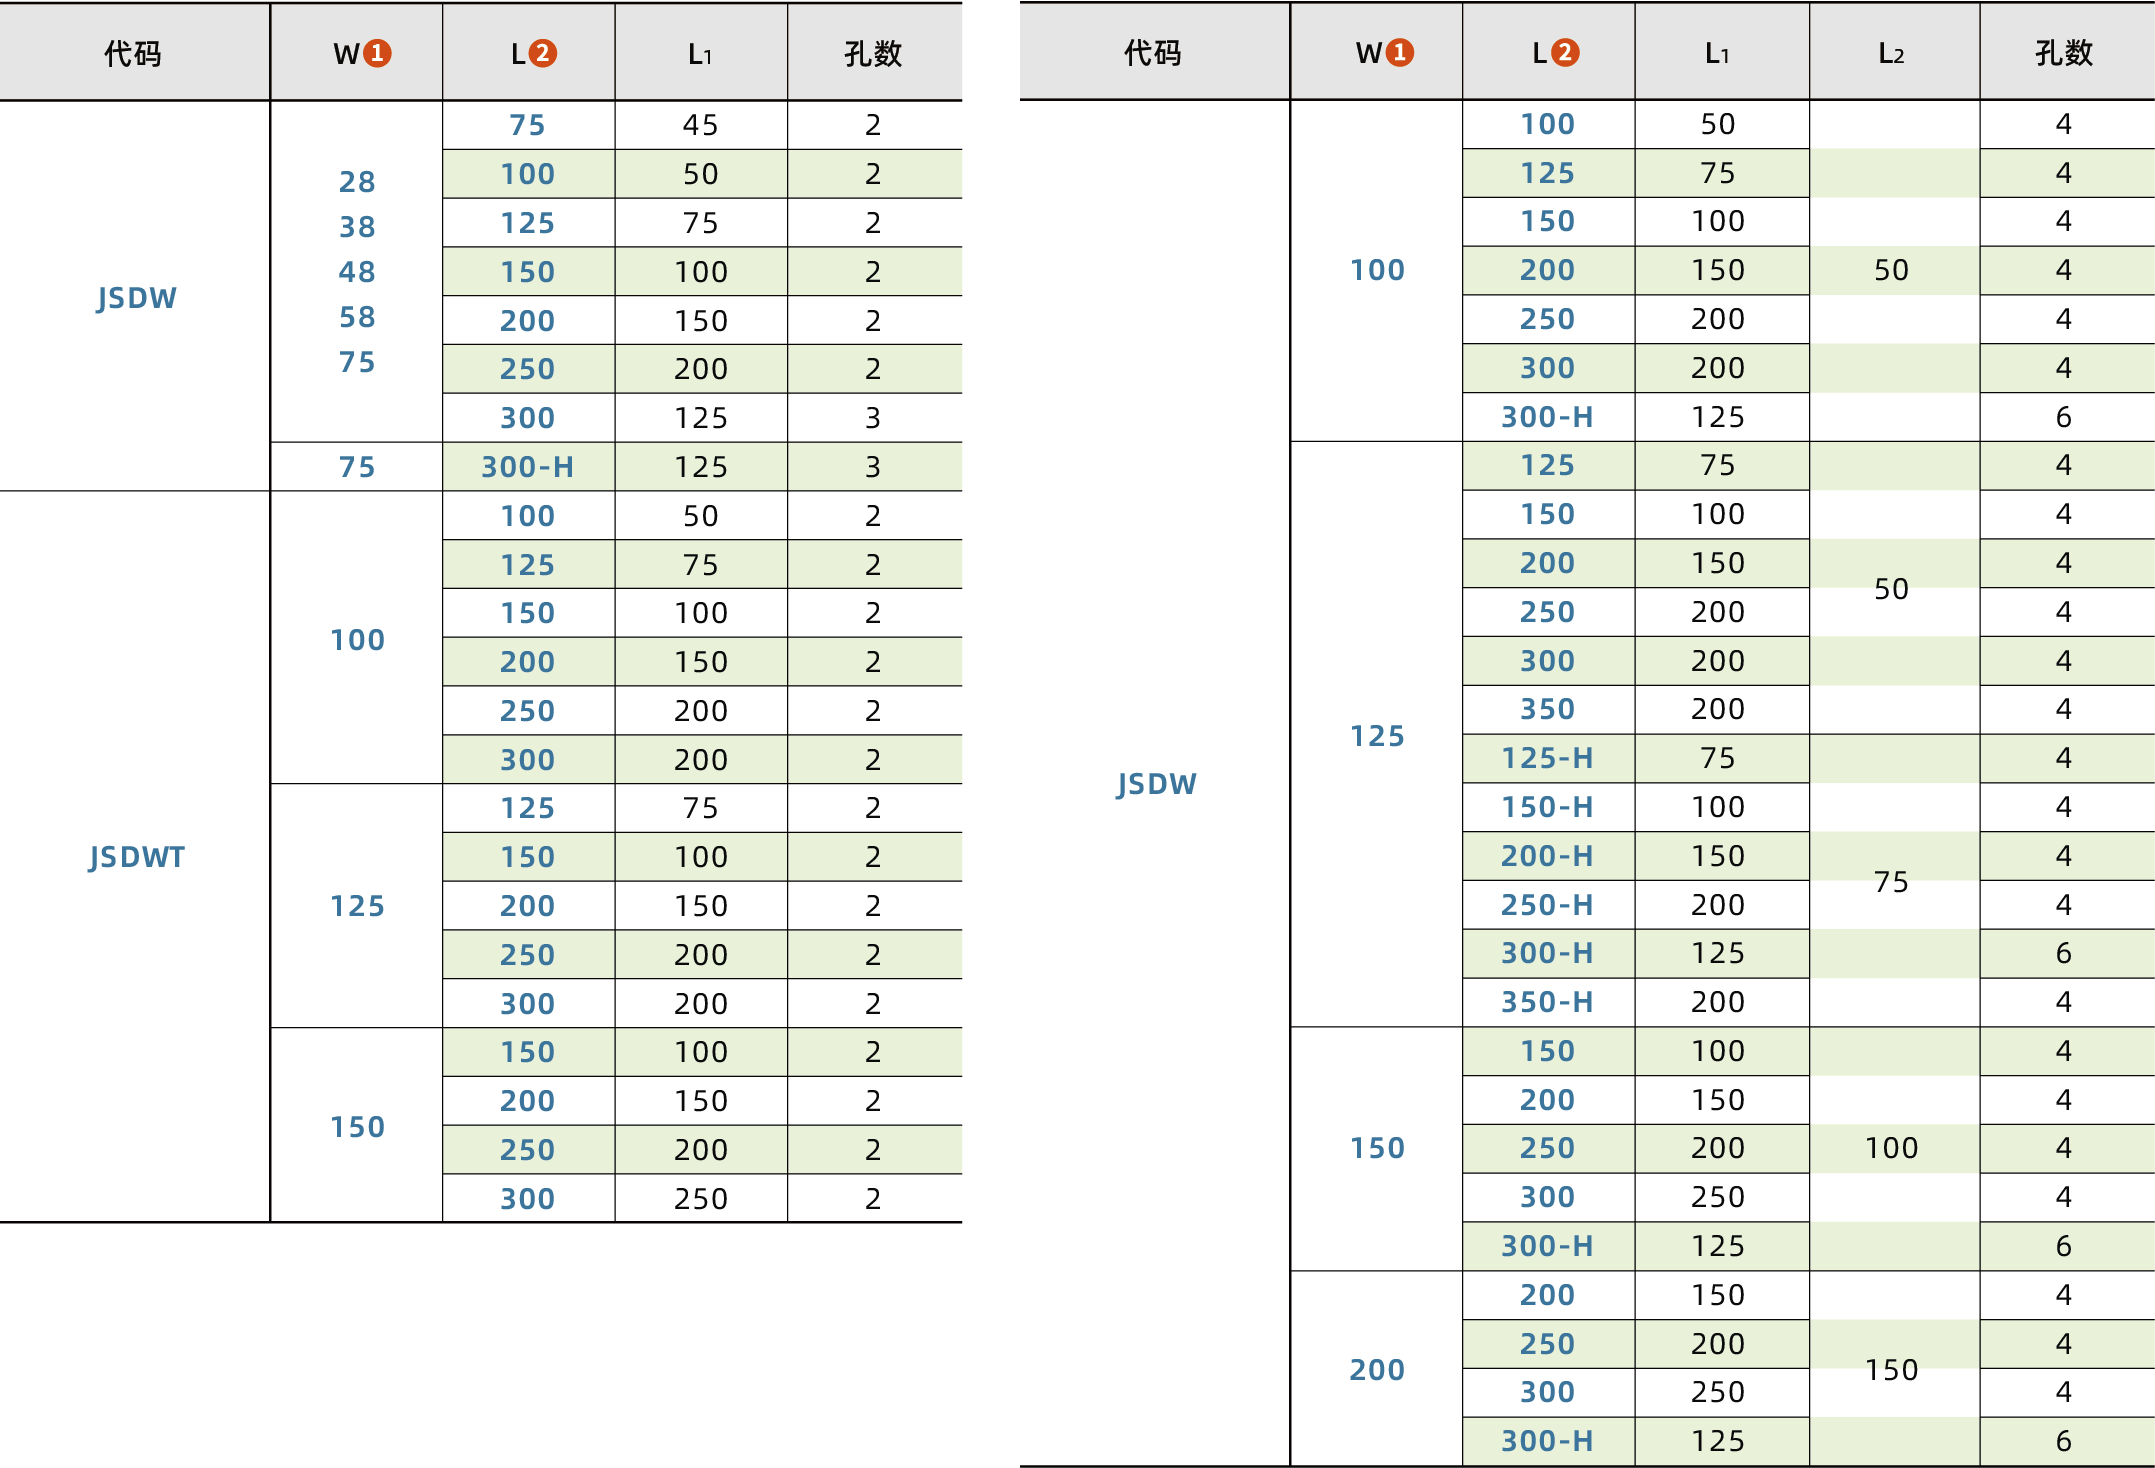This screenshot has height=1468, width=2155.
Task: Select the JSDW code in right table
Action: click(1156, 784)
